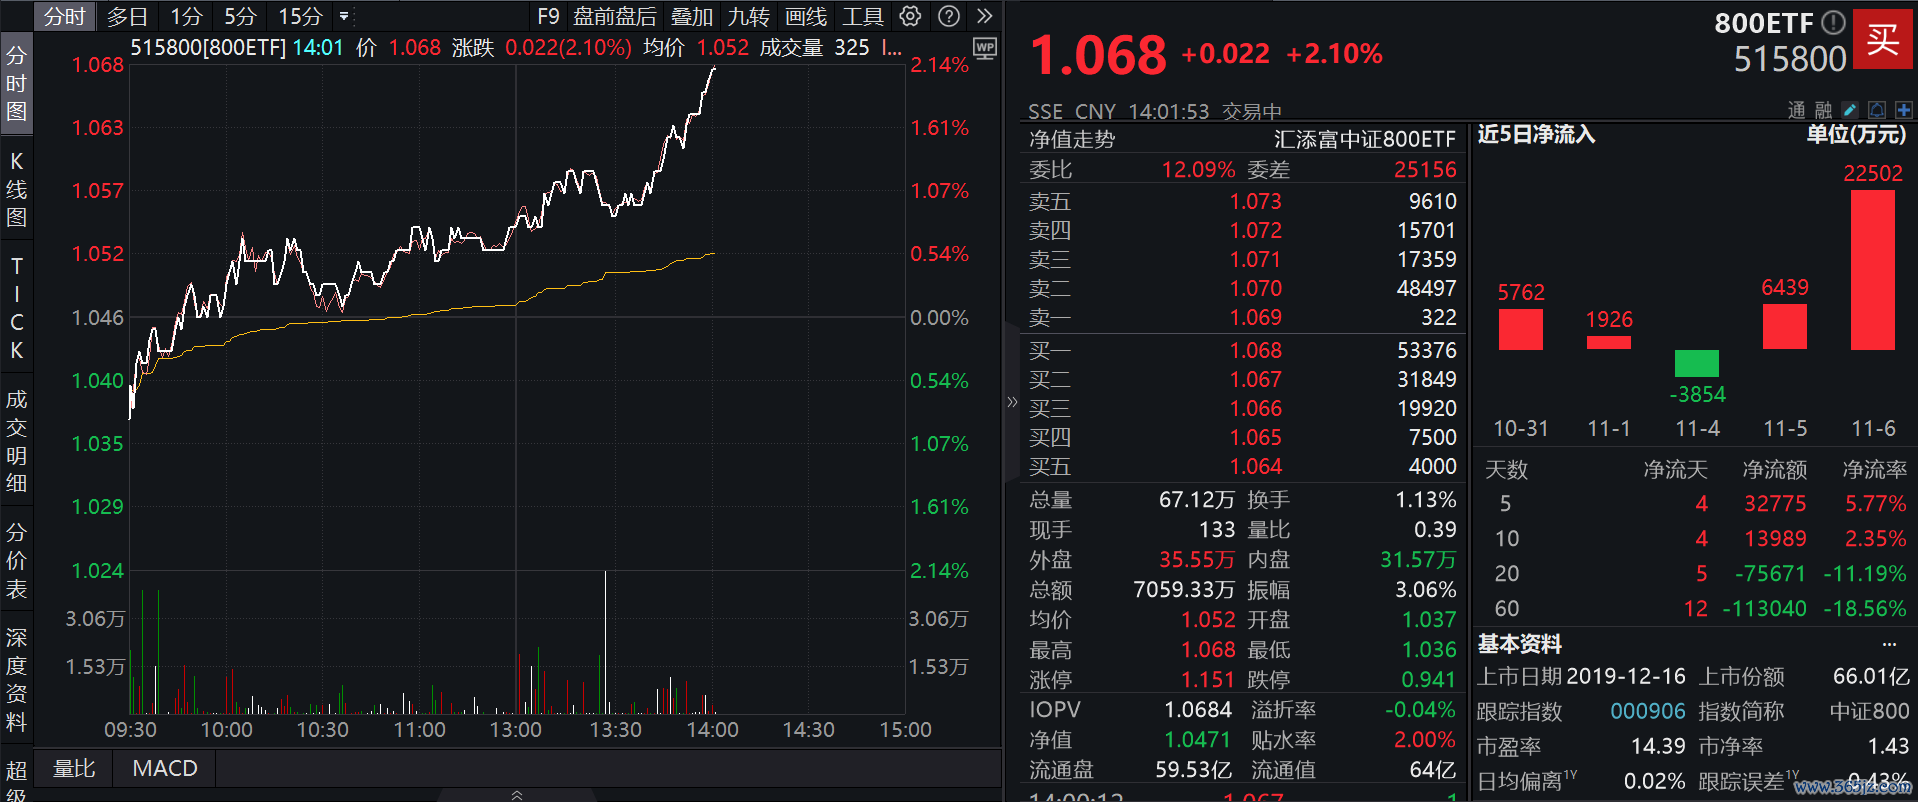Image resolution: width=1918 pixels, height=802 pixels.
Task: Expand bottom indicator panel up chevron
Action: click(517, 795)
